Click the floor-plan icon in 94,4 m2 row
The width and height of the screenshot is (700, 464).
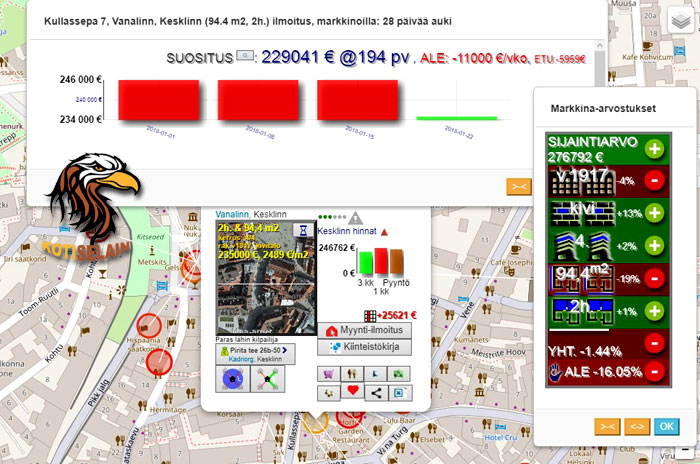pos(582,280)
